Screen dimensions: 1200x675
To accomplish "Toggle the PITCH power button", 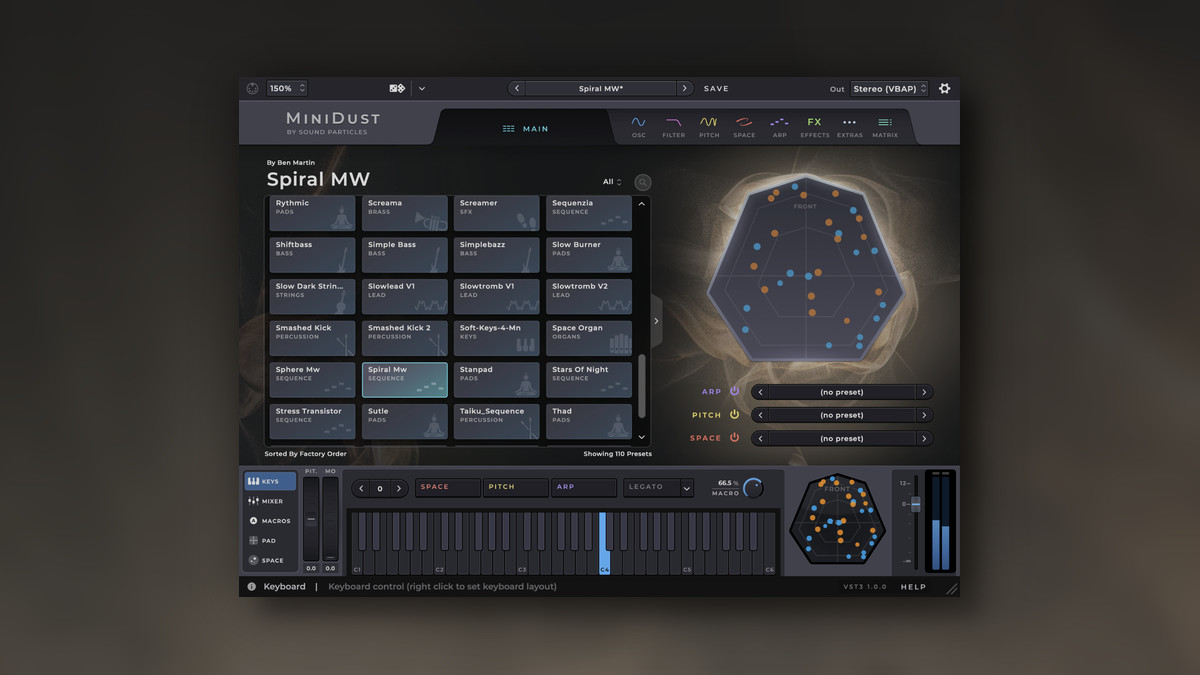I will pos(734,415).
